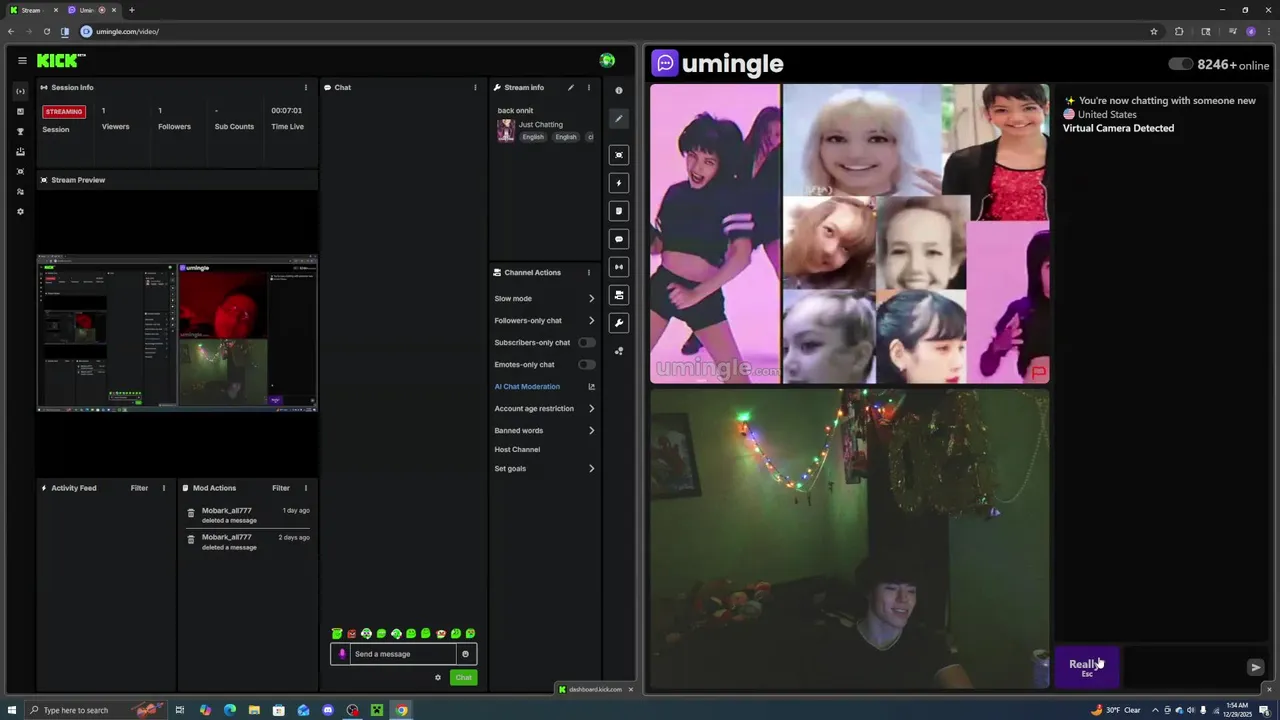Click the Just Chatting category thumbnail
1280x720 pixels.
[x=506, y=130]
